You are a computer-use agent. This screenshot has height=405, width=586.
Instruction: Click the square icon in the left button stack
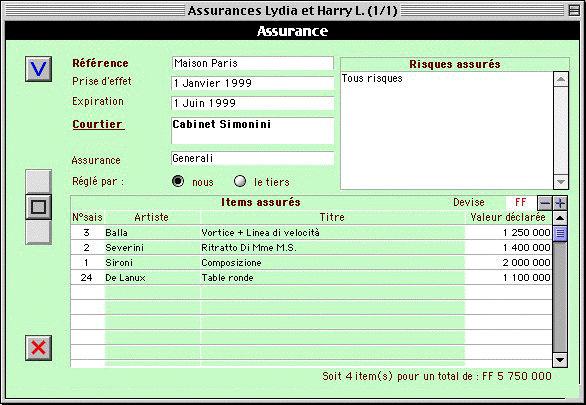(38, 207)
